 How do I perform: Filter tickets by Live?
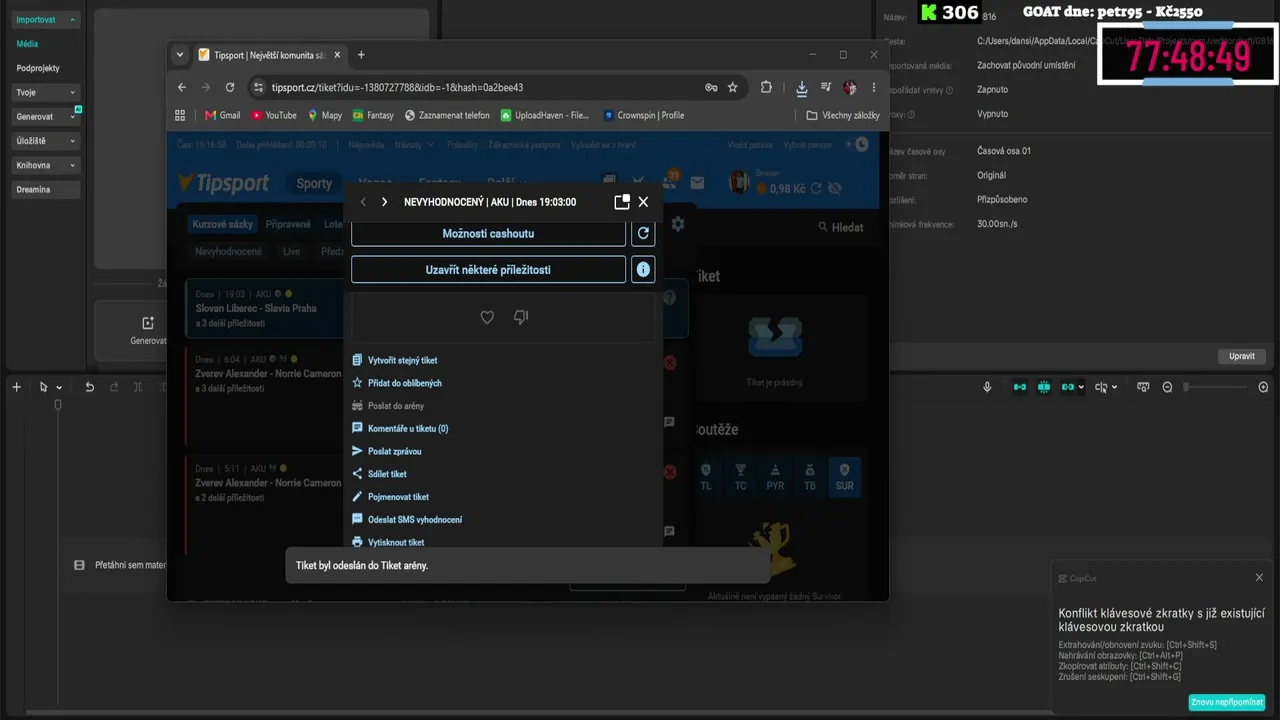click(291, 252)
